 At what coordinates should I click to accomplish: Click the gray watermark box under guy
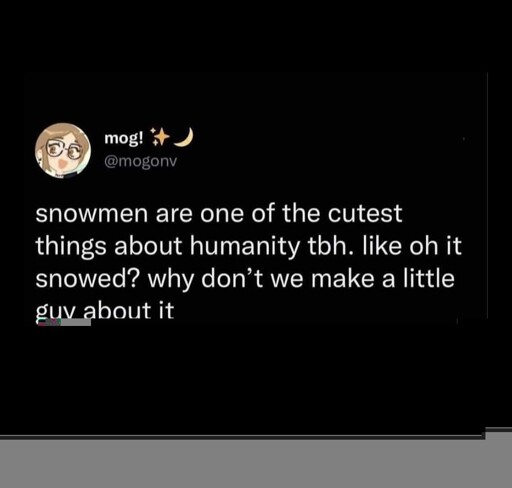click(x=63, y=322)
